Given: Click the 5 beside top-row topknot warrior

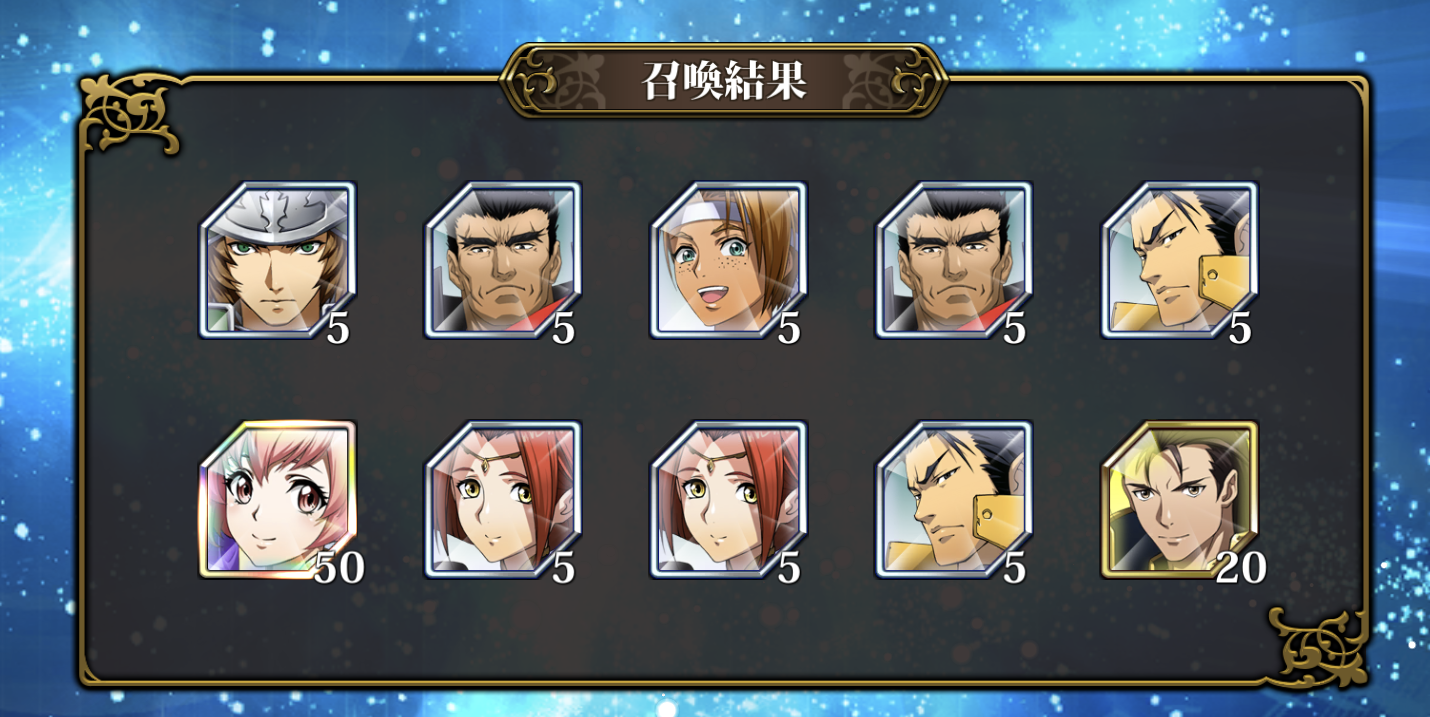Looking at the screenshot, I should (1240, 329).
